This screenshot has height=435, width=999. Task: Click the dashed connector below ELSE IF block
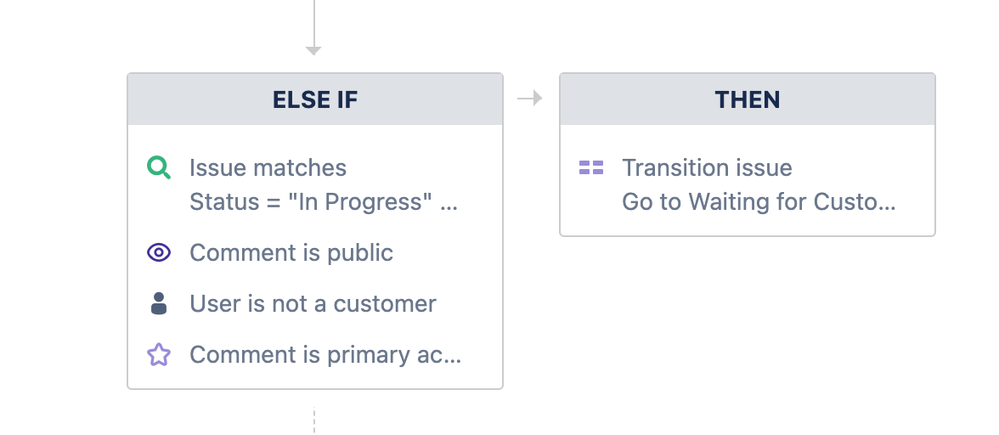pos(314,420)
